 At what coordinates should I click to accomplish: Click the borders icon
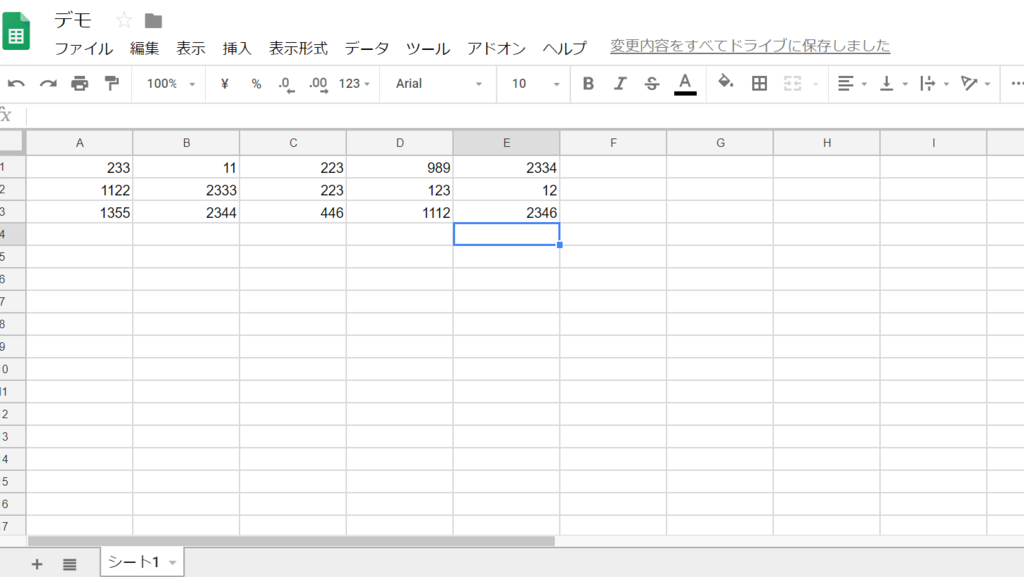pos(758,84)
